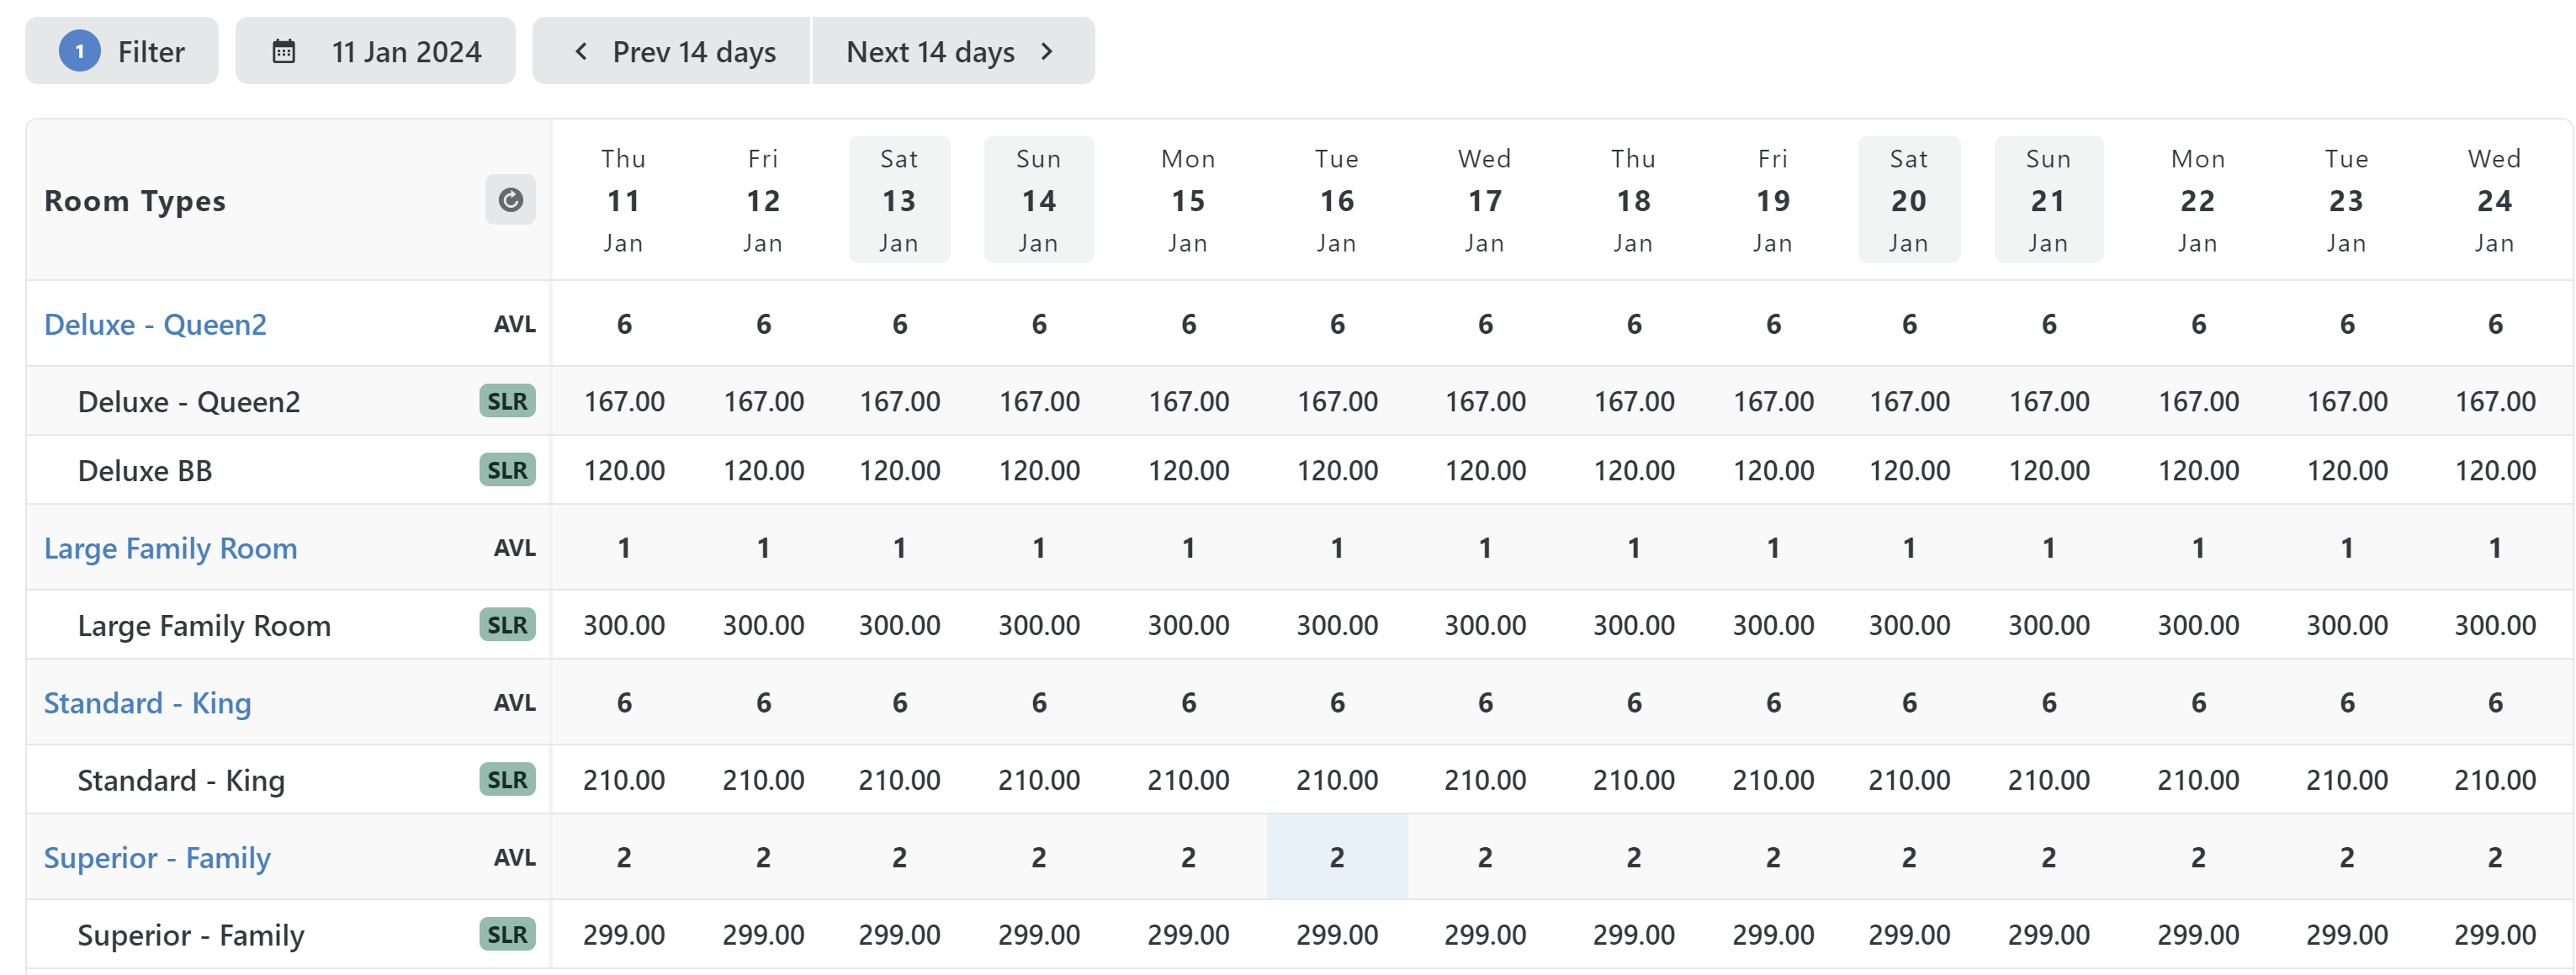Viewport: 2576px width, 975px height.
Task: Edit Standard - King rate 210.00 on Wed 17
Action: pyautogui.click(x=1485, y=781)
